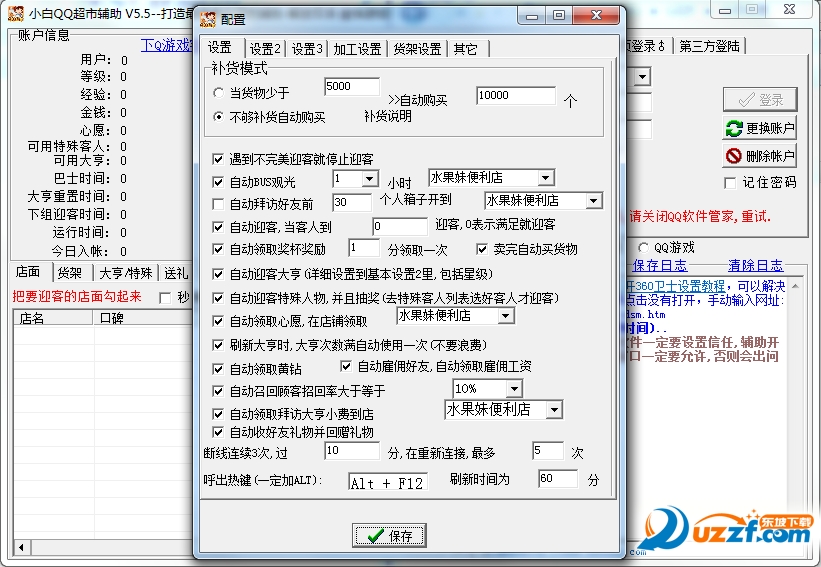Open store dropdown after 个人箱子开到

[594, 201]
